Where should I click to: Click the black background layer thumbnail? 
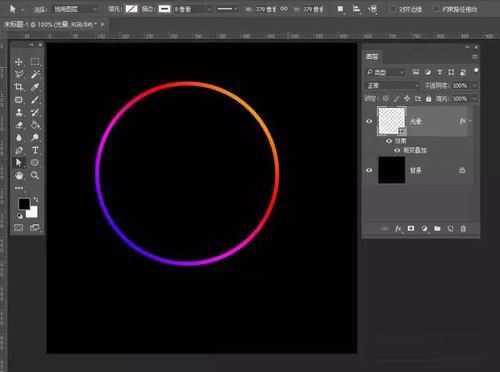(392, 170)
